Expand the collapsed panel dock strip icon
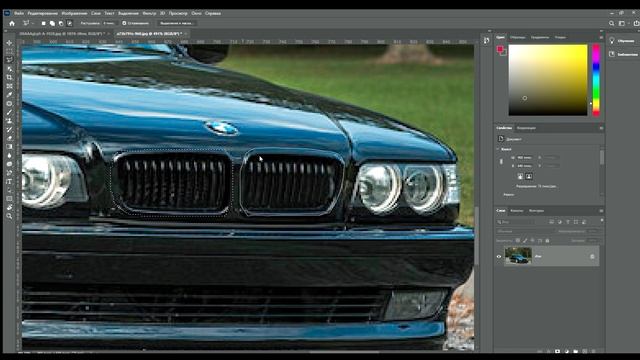The width and height of the screenshot is (640, 360). 486,40
